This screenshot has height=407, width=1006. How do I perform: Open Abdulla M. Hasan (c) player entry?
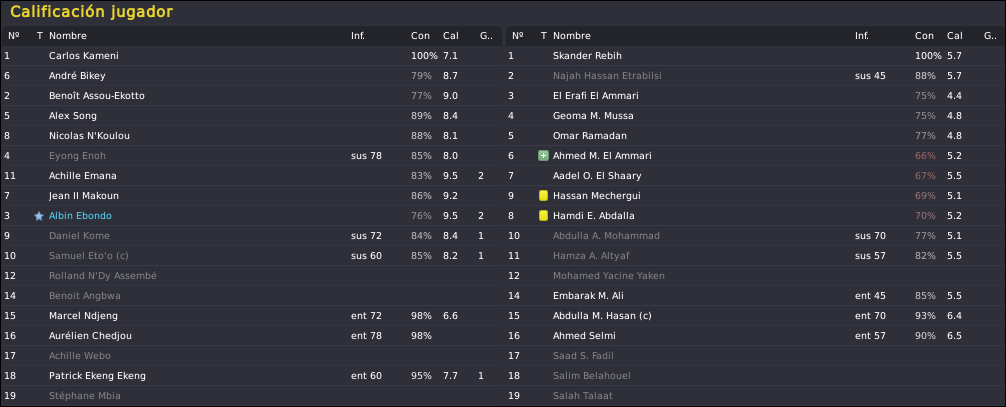[593, 316]
